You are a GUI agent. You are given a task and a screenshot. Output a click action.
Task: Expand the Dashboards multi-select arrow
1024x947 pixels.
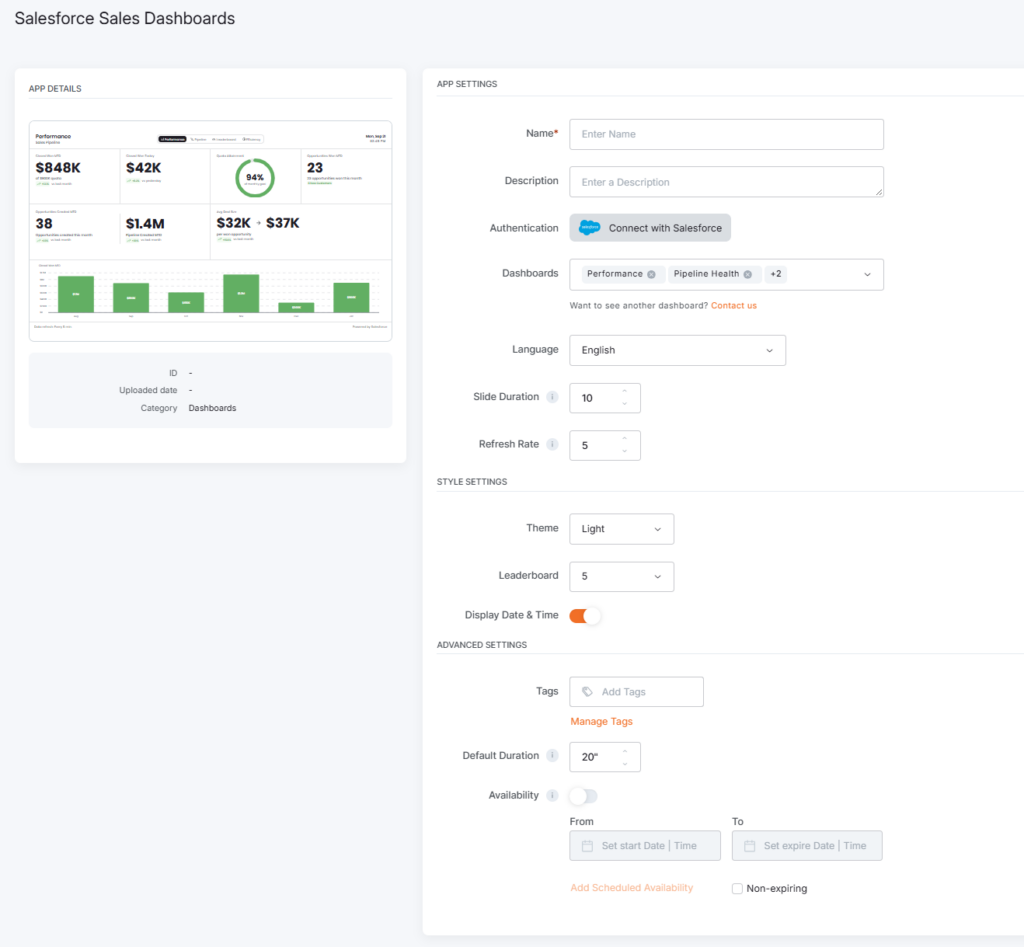(x=867, y=274)
